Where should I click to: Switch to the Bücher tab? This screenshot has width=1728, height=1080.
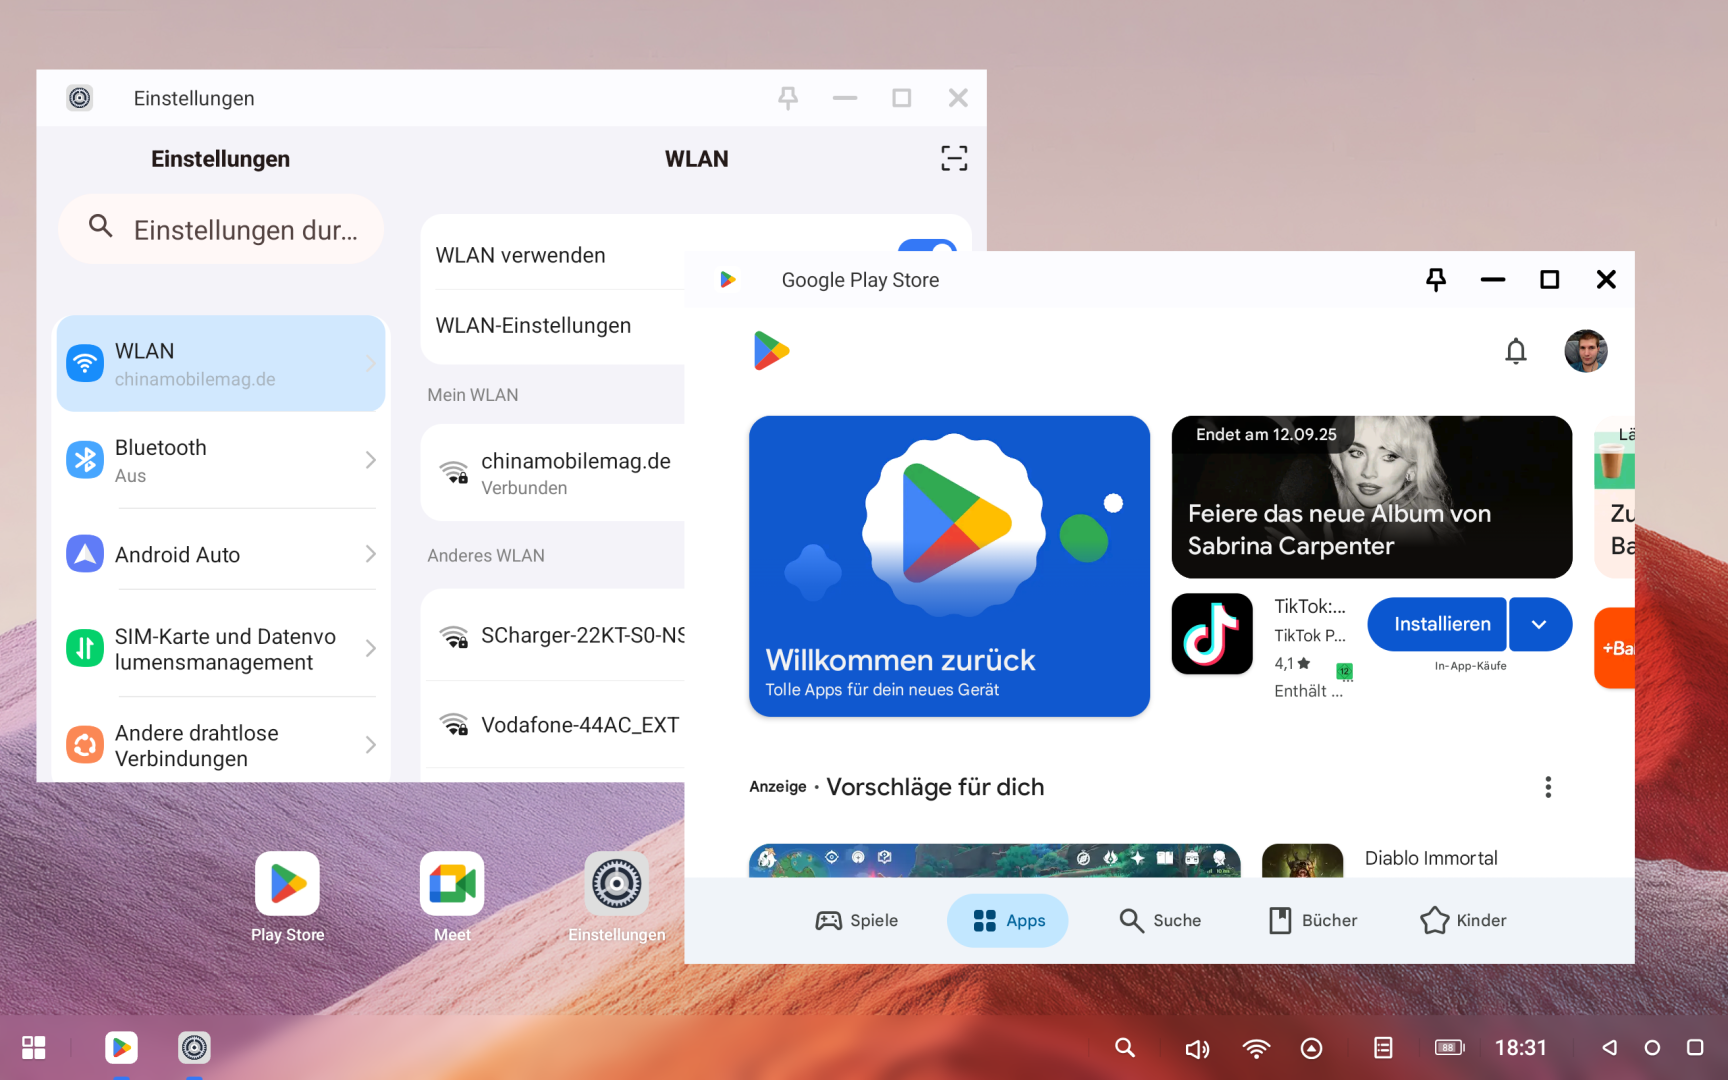pos(1312,920)
